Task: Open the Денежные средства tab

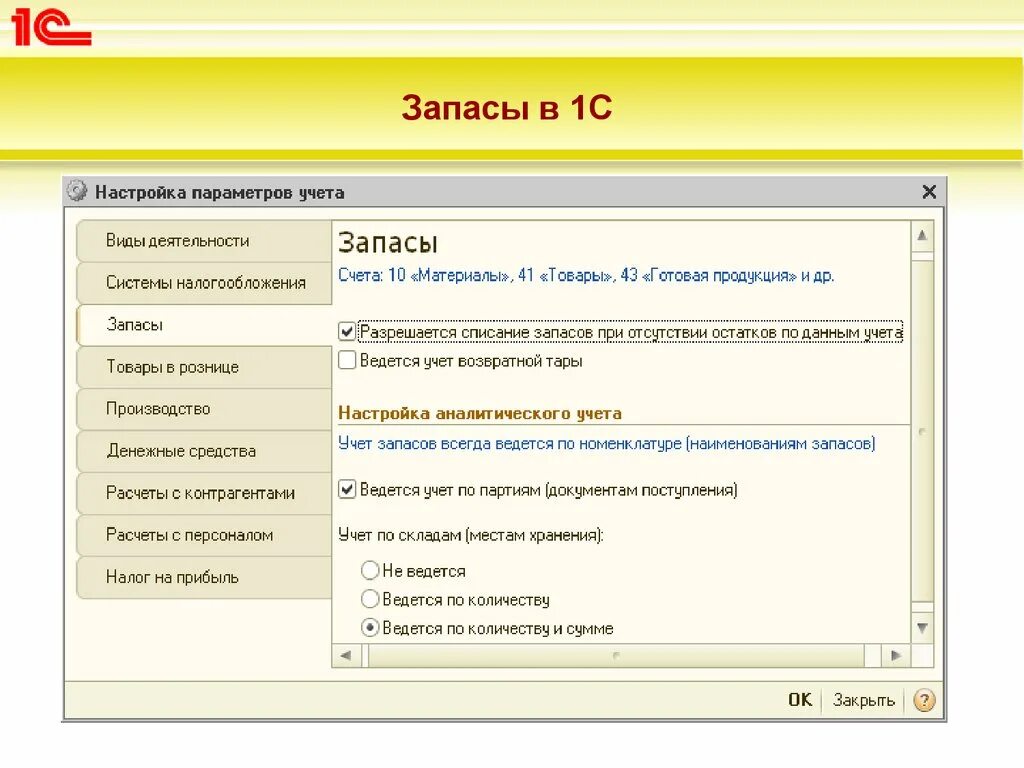Action: (204, 451)
